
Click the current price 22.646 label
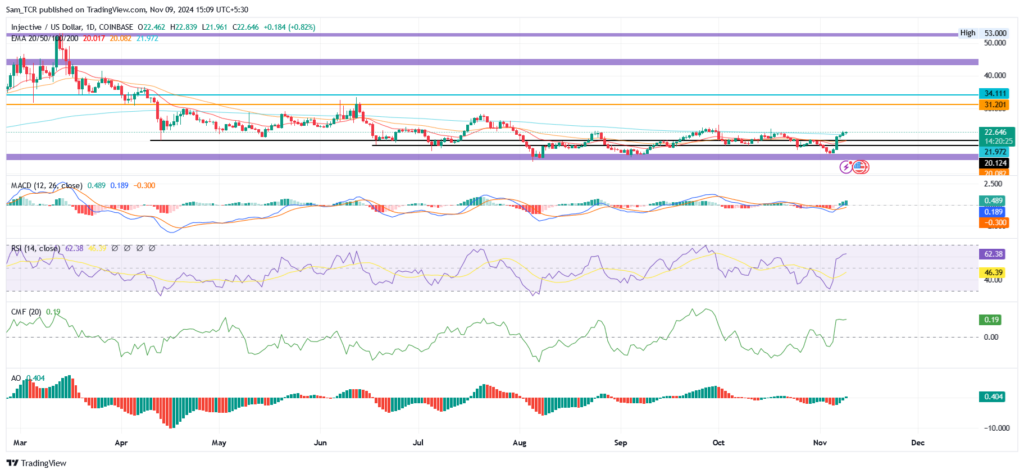click(x=994, y=131)
